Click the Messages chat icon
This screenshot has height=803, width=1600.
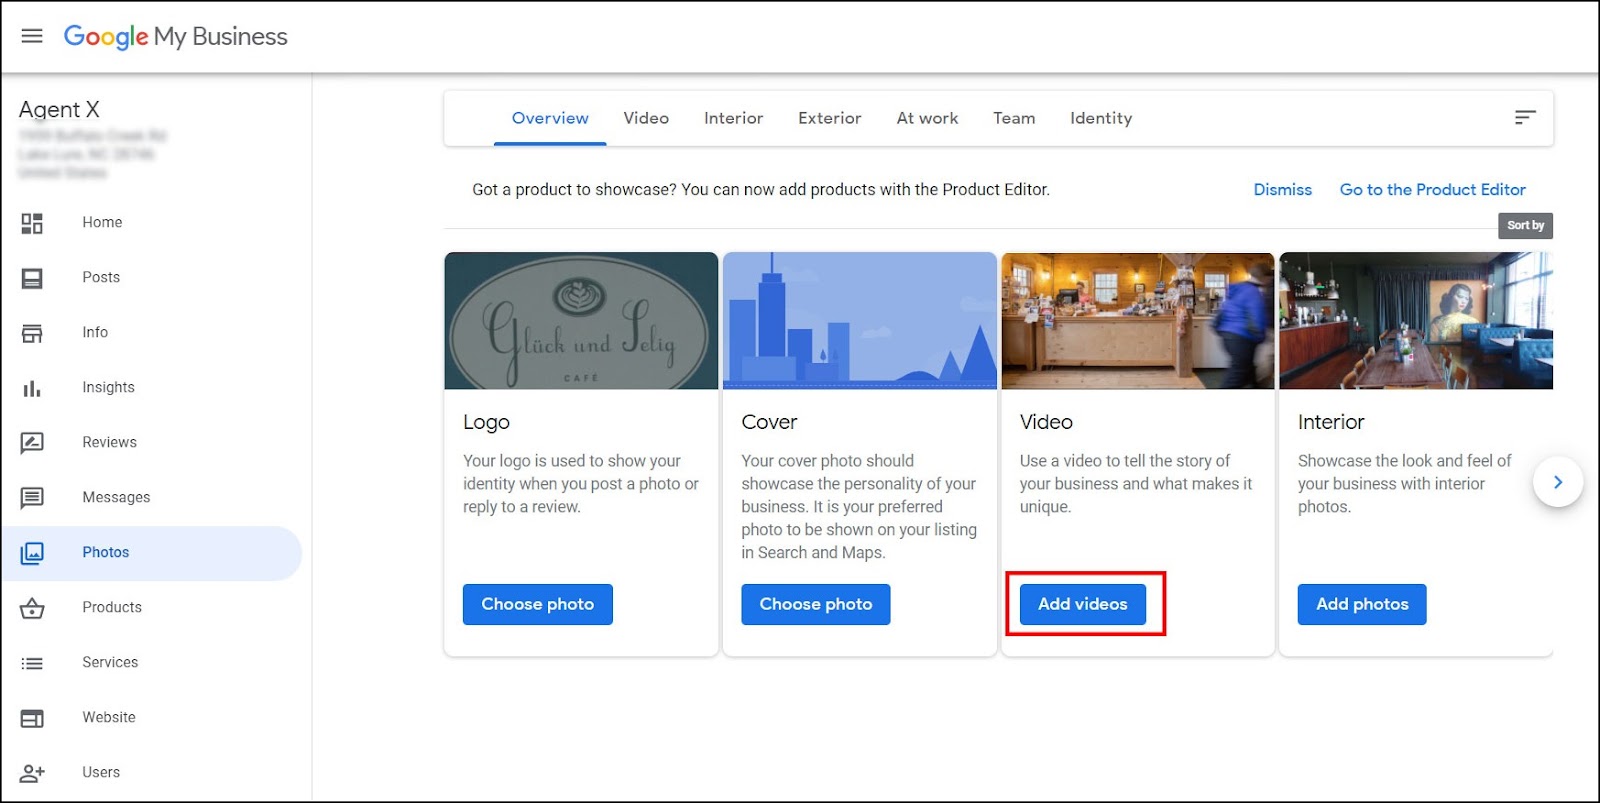(x=32, y=498)
